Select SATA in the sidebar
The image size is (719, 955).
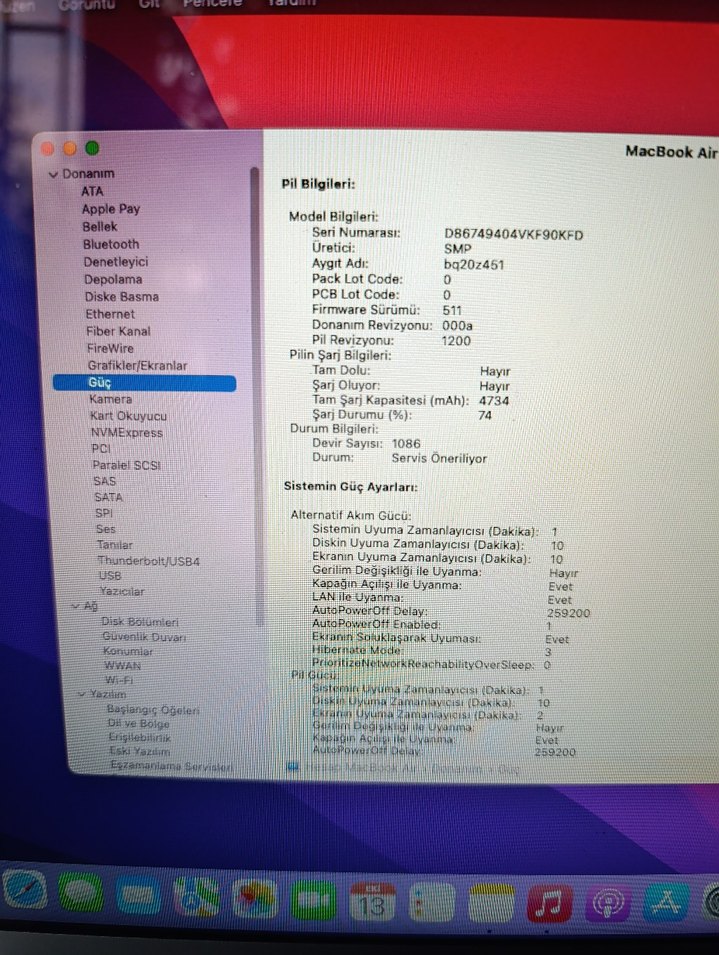(108, 497)
